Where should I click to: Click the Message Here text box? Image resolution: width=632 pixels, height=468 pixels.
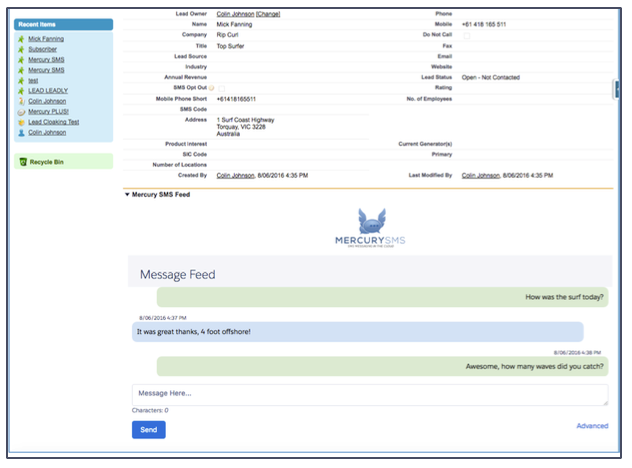tap(370, 395)
